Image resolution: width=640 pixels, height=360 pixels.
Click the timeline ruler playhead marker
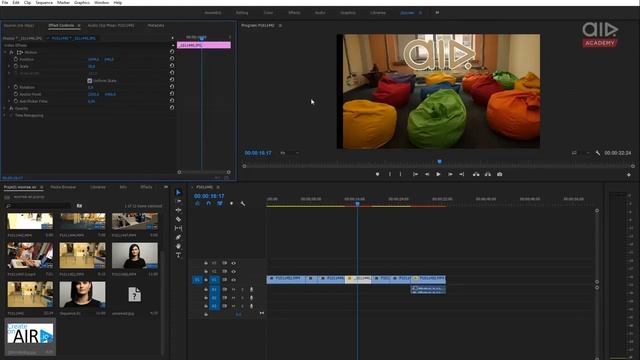[x=357, y=203]
